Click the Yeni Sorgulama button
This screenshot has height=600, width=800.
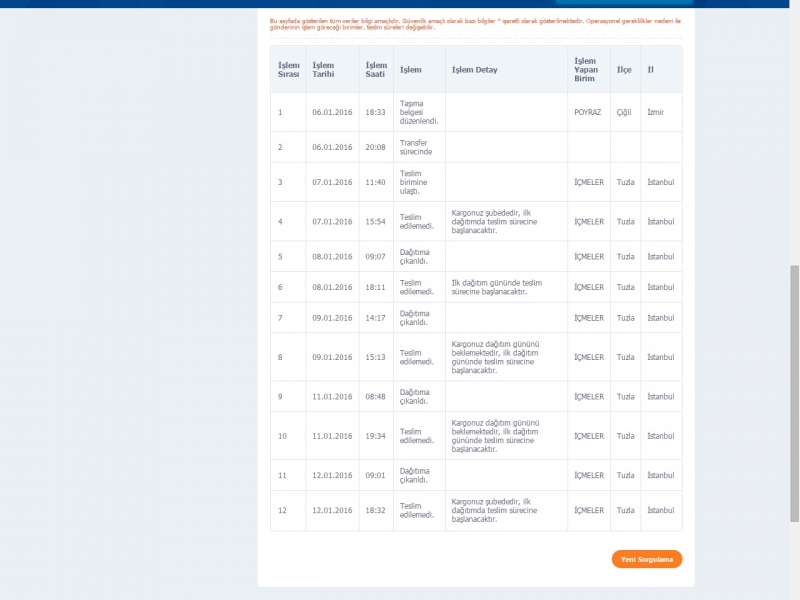coord(646,559)
